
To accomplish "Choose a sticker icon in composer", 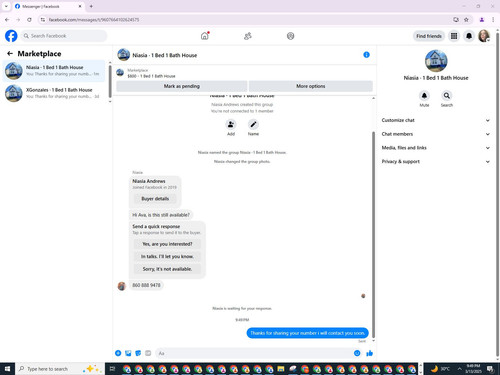I will tap(138, 353).
